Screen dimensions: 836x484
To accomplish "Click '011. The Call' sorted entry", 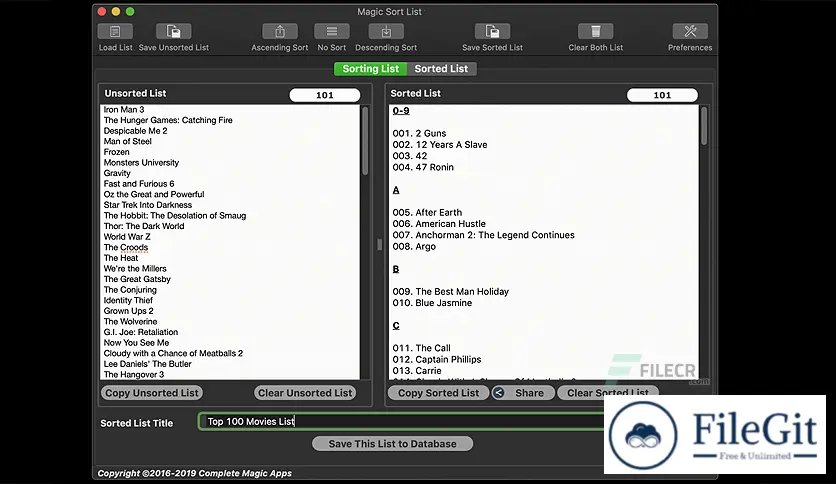I will (x=422, y=348).
